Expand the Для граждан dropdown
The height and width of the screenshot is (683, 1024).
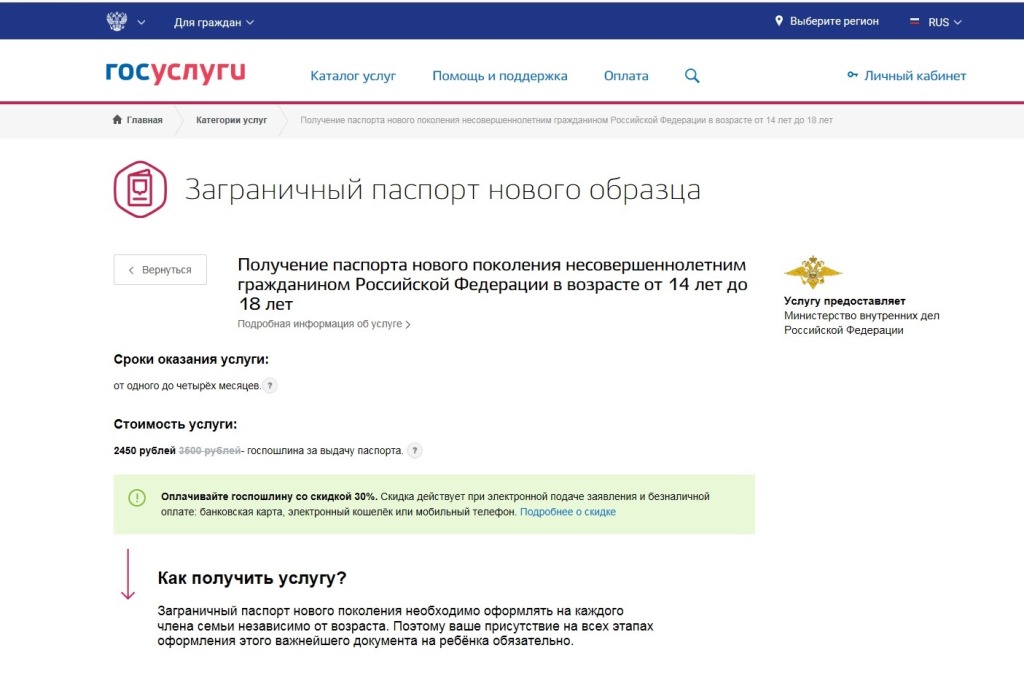214,22
